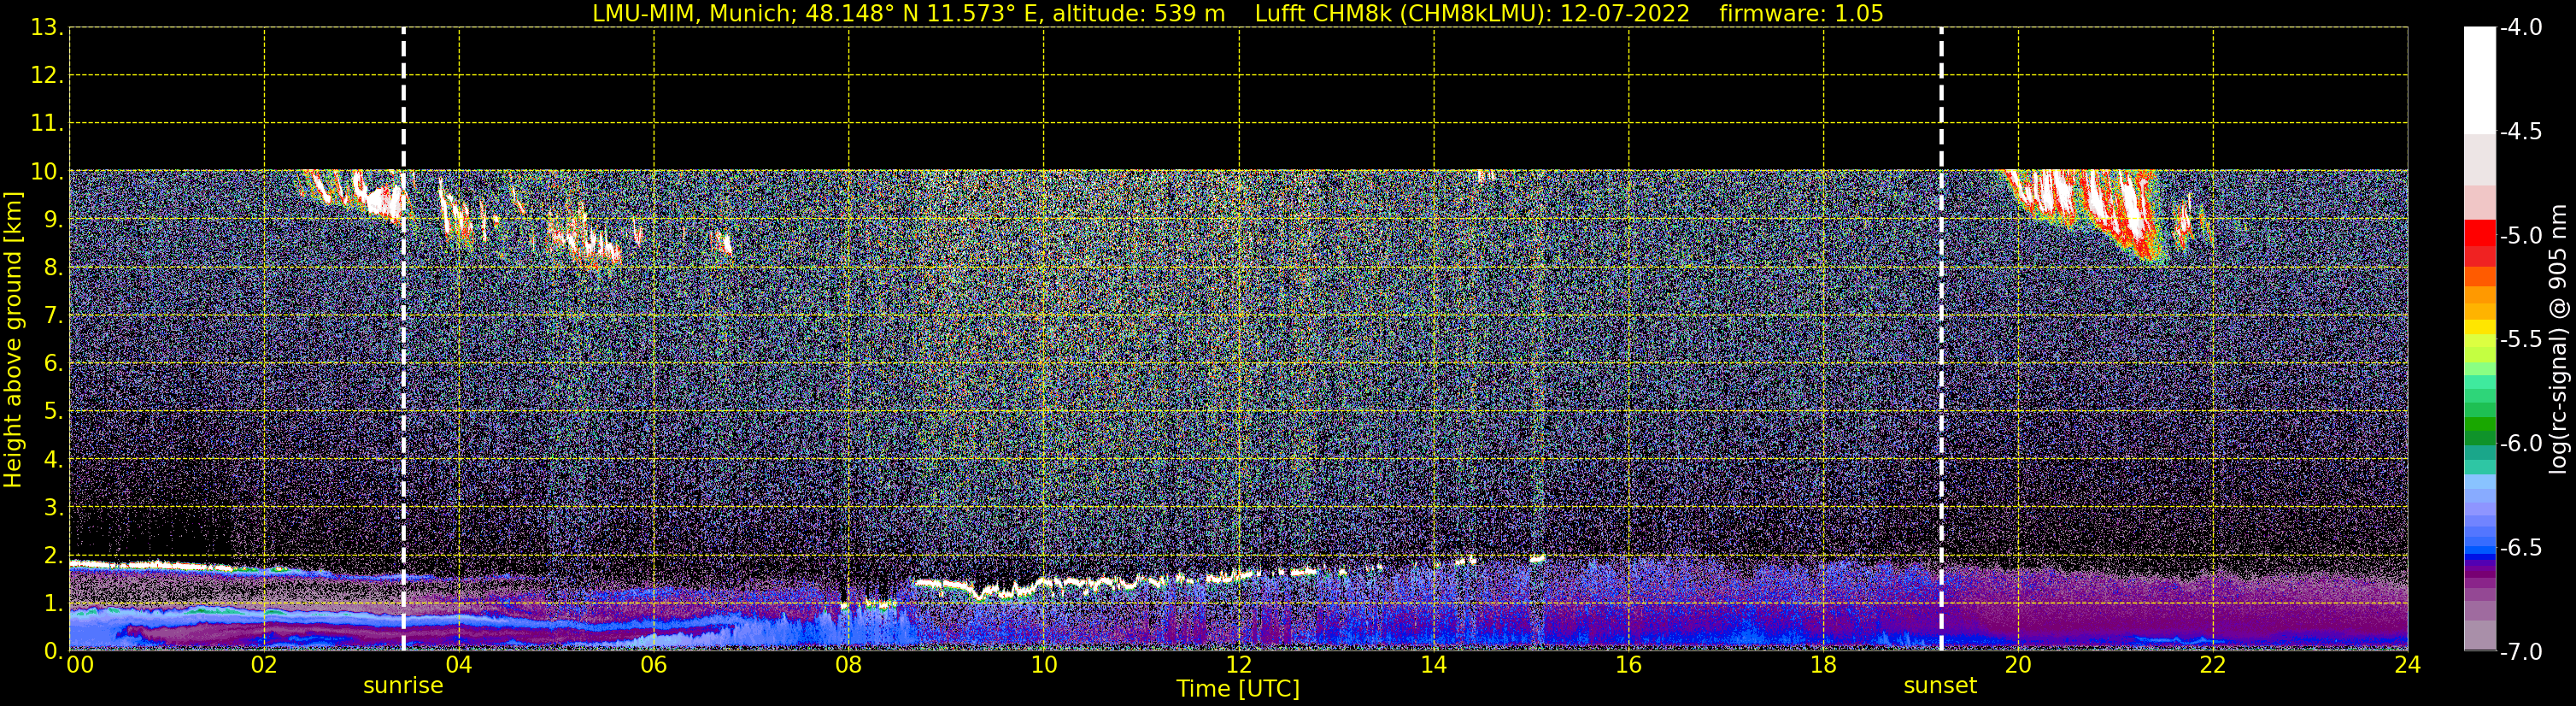Click the yellow segment of the colorbar
The image size is (2576, 706).
click(2480, 327)
